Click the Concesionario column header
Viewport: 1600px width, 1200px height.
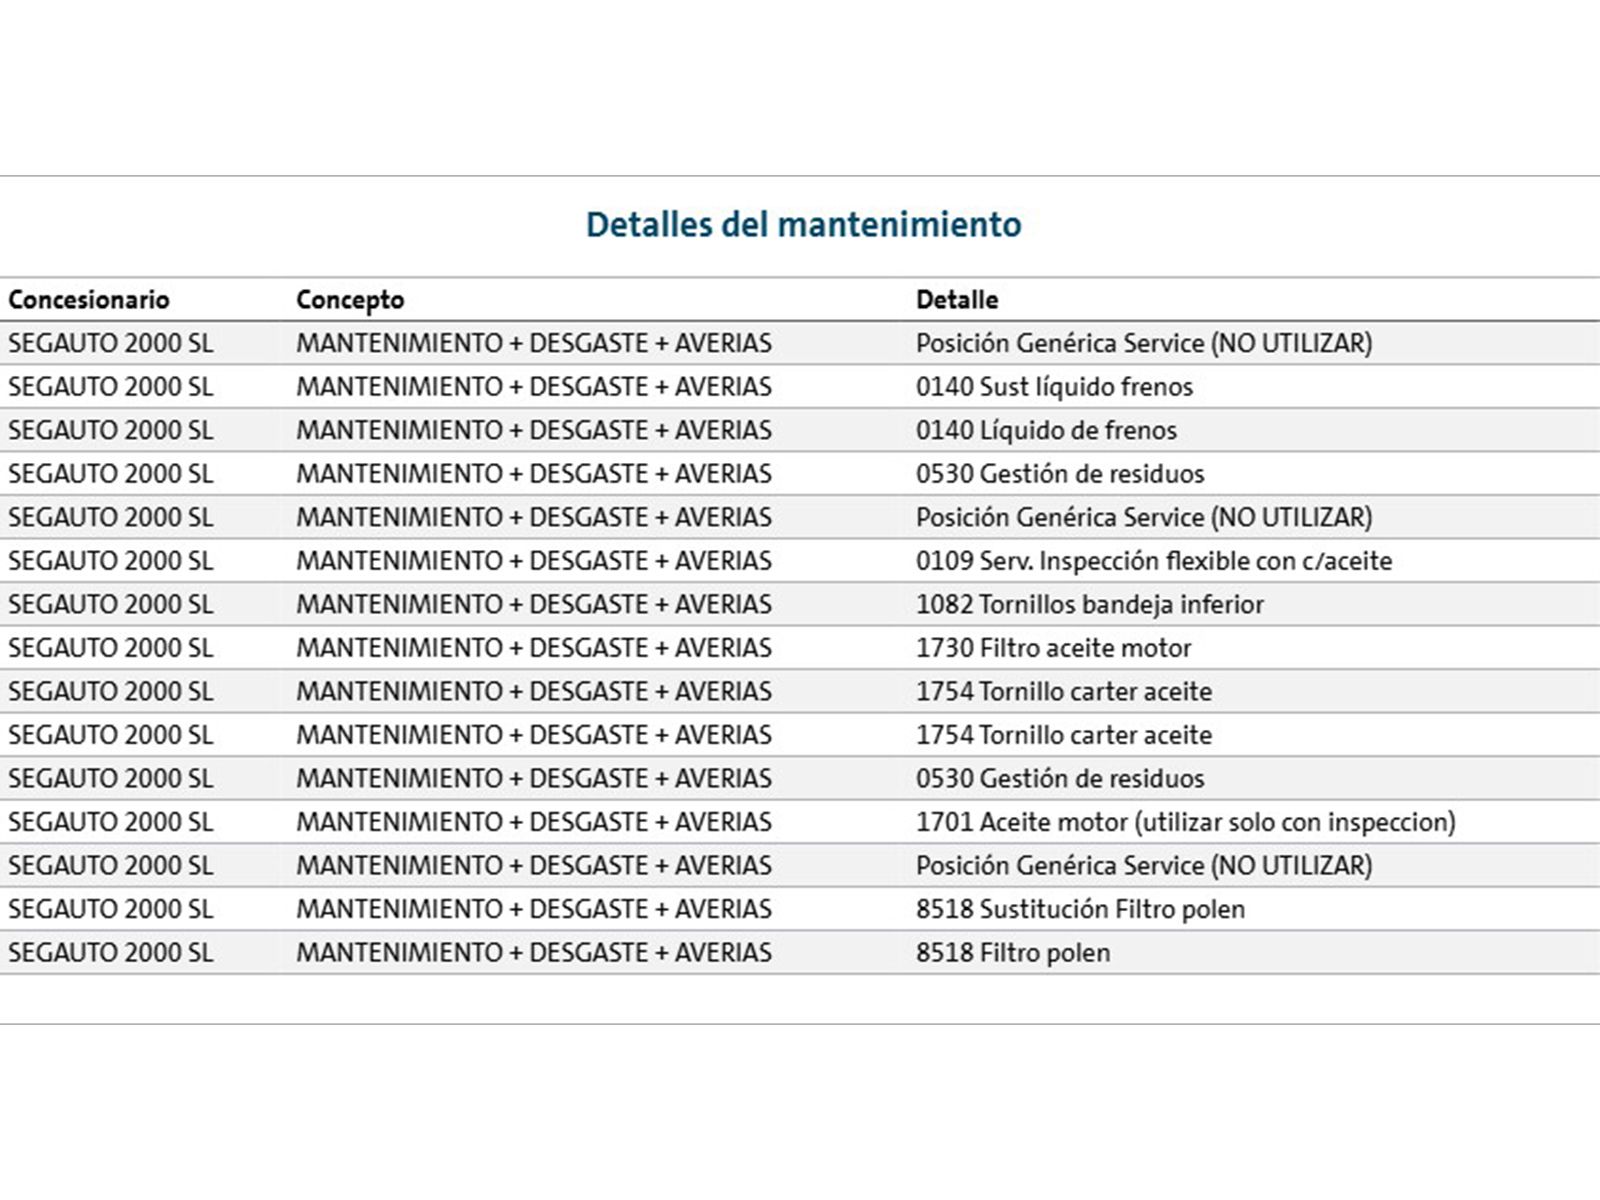point(89,300)
